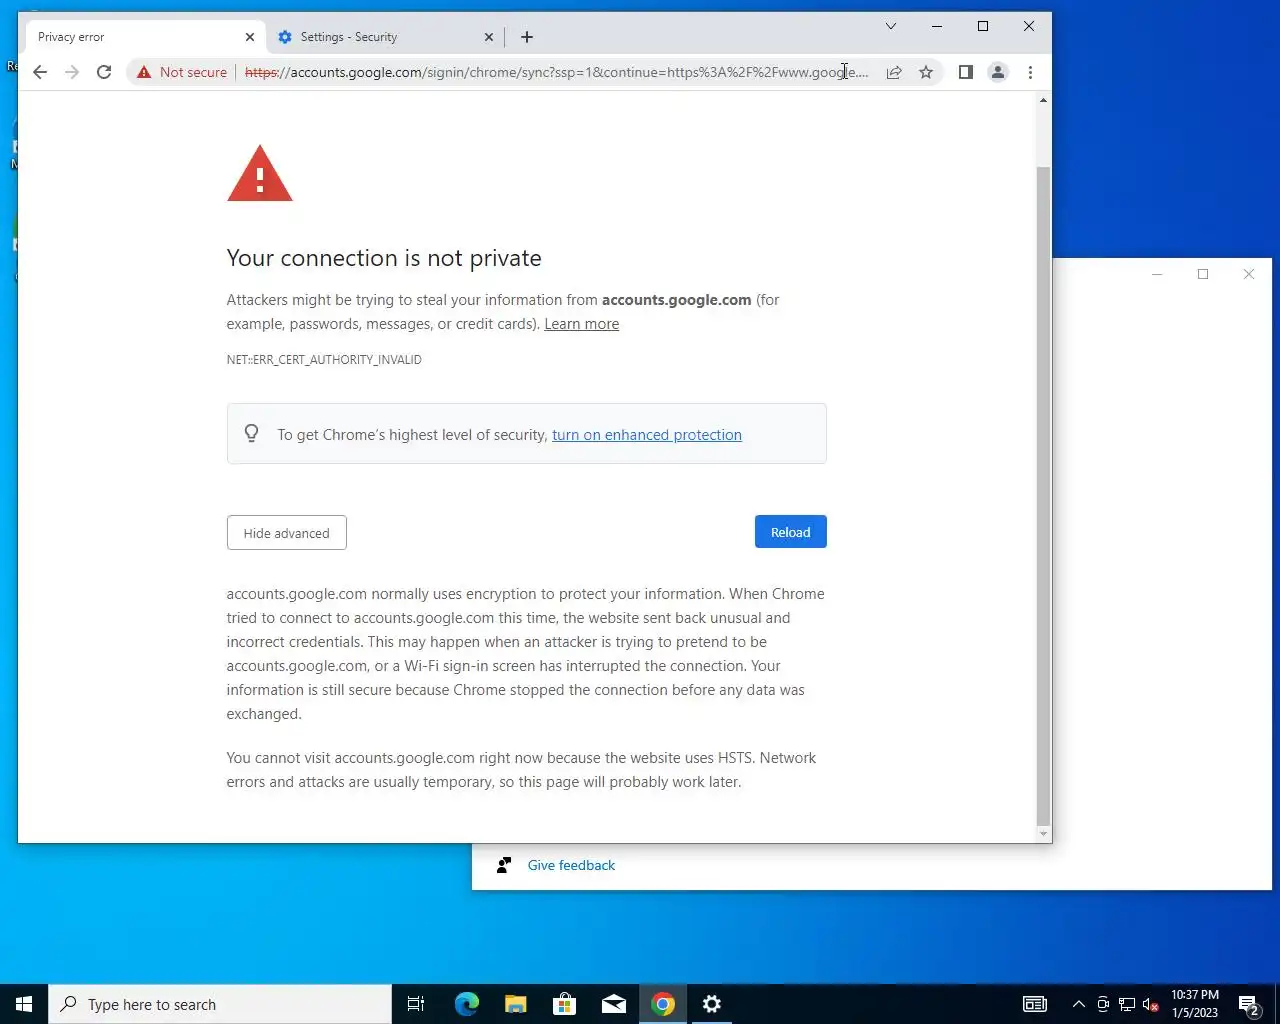The image size is (1280, 1024).
Task: Restore down the Chrome window
Action: pos(983,26)
